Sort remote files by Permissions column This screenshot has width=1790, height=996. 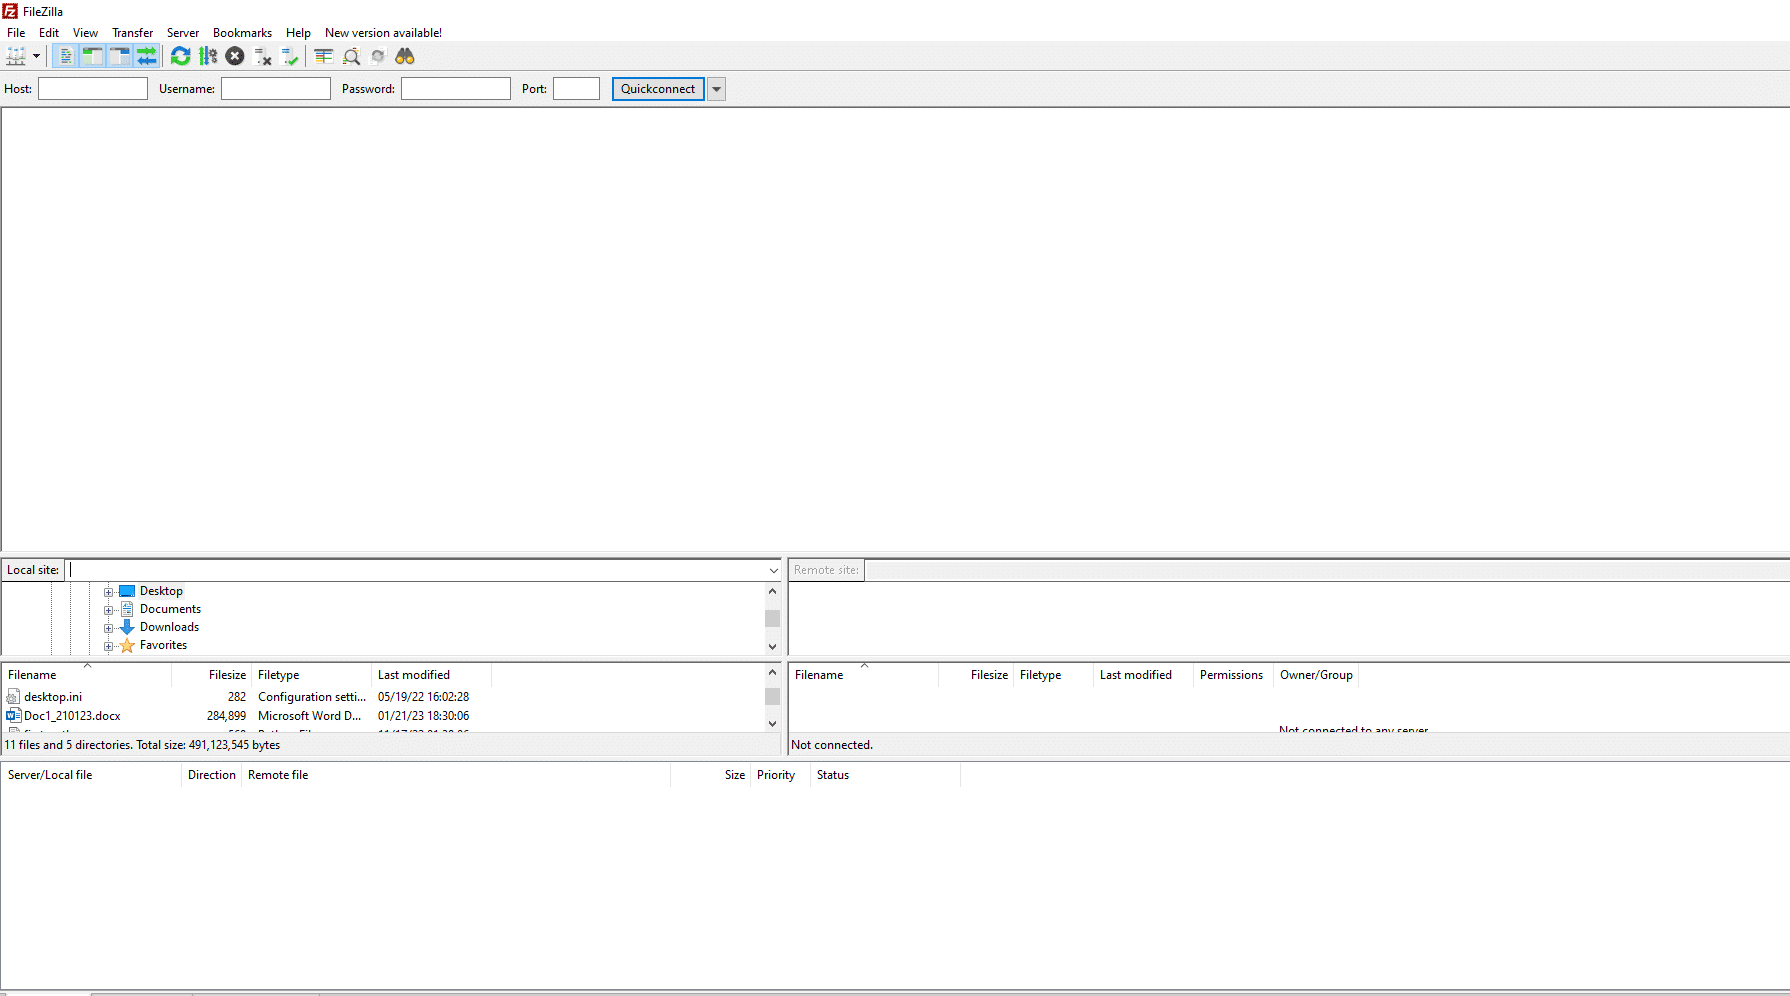click(x=1233, y=675)
